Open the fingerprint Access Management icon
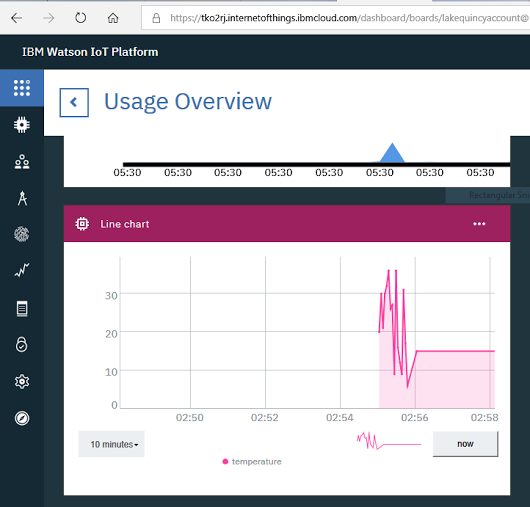 coord(22,234)
